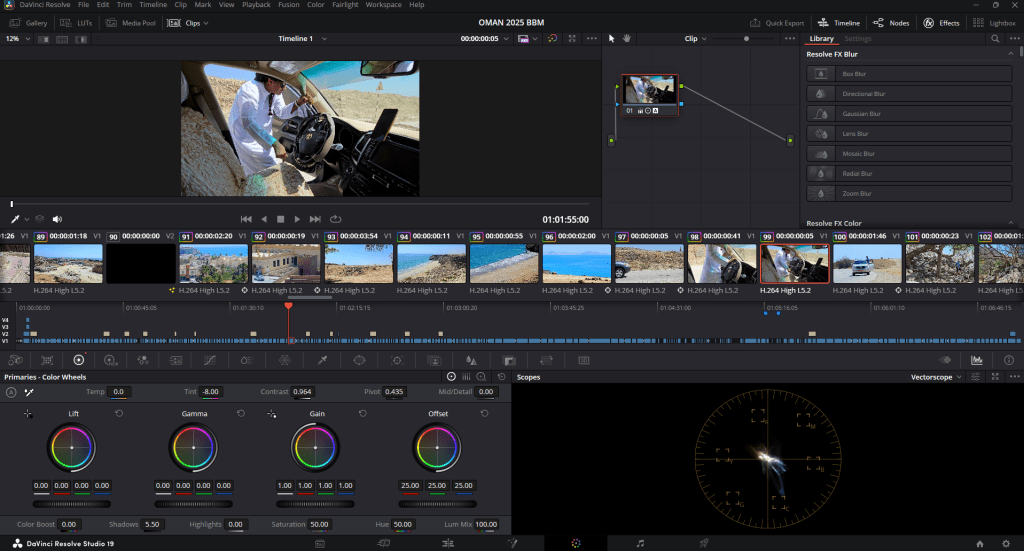Select the Color Wheels palette icon
Image resolution: width=1024 pixels, height=551 pixels.
[x=79, y=360]
